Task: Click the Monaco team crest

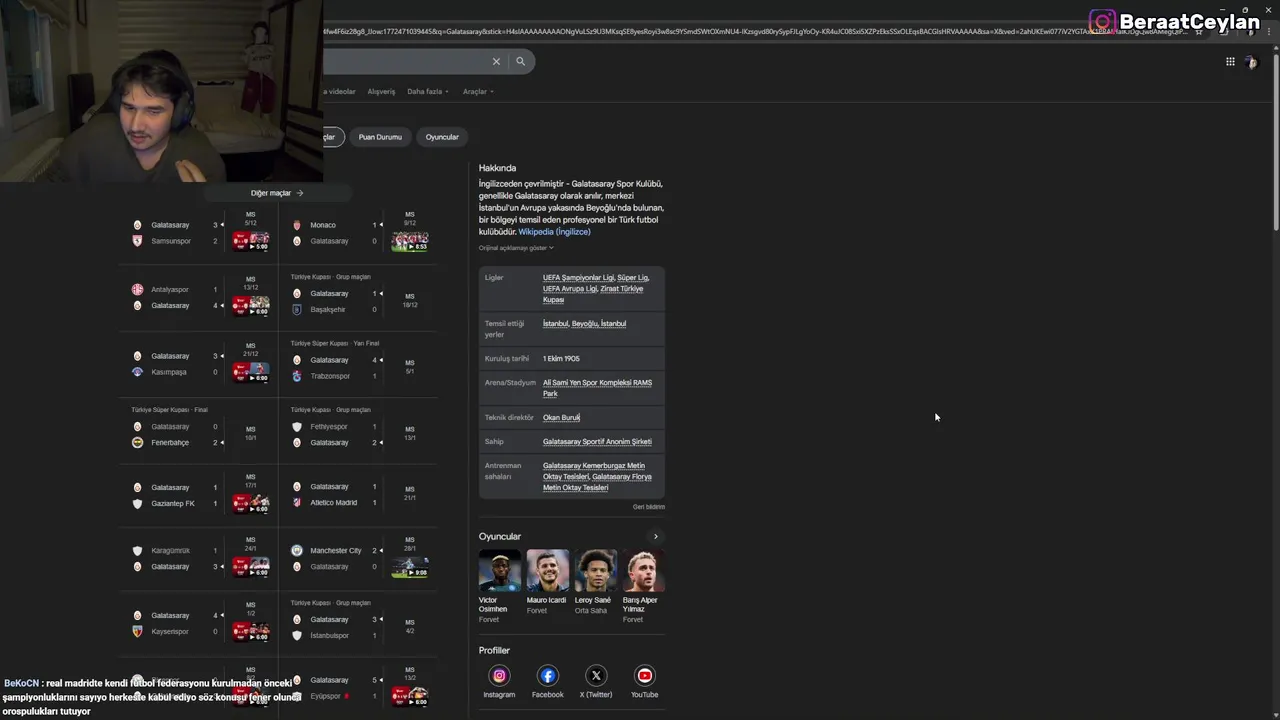Action: pyautogui.click(x=297, y=225)
